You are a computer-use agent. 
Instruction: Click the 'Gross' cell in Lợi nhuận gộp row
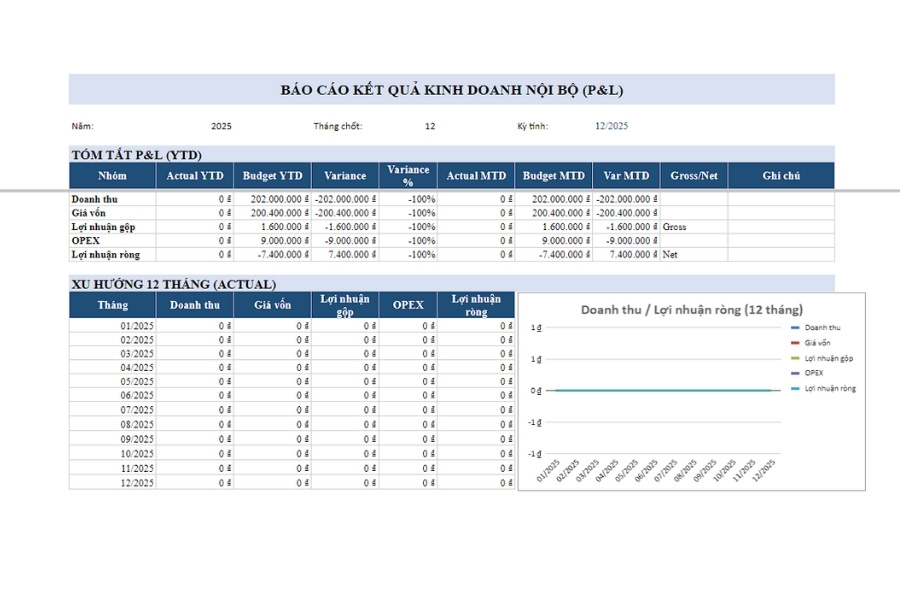click(694, 227)
